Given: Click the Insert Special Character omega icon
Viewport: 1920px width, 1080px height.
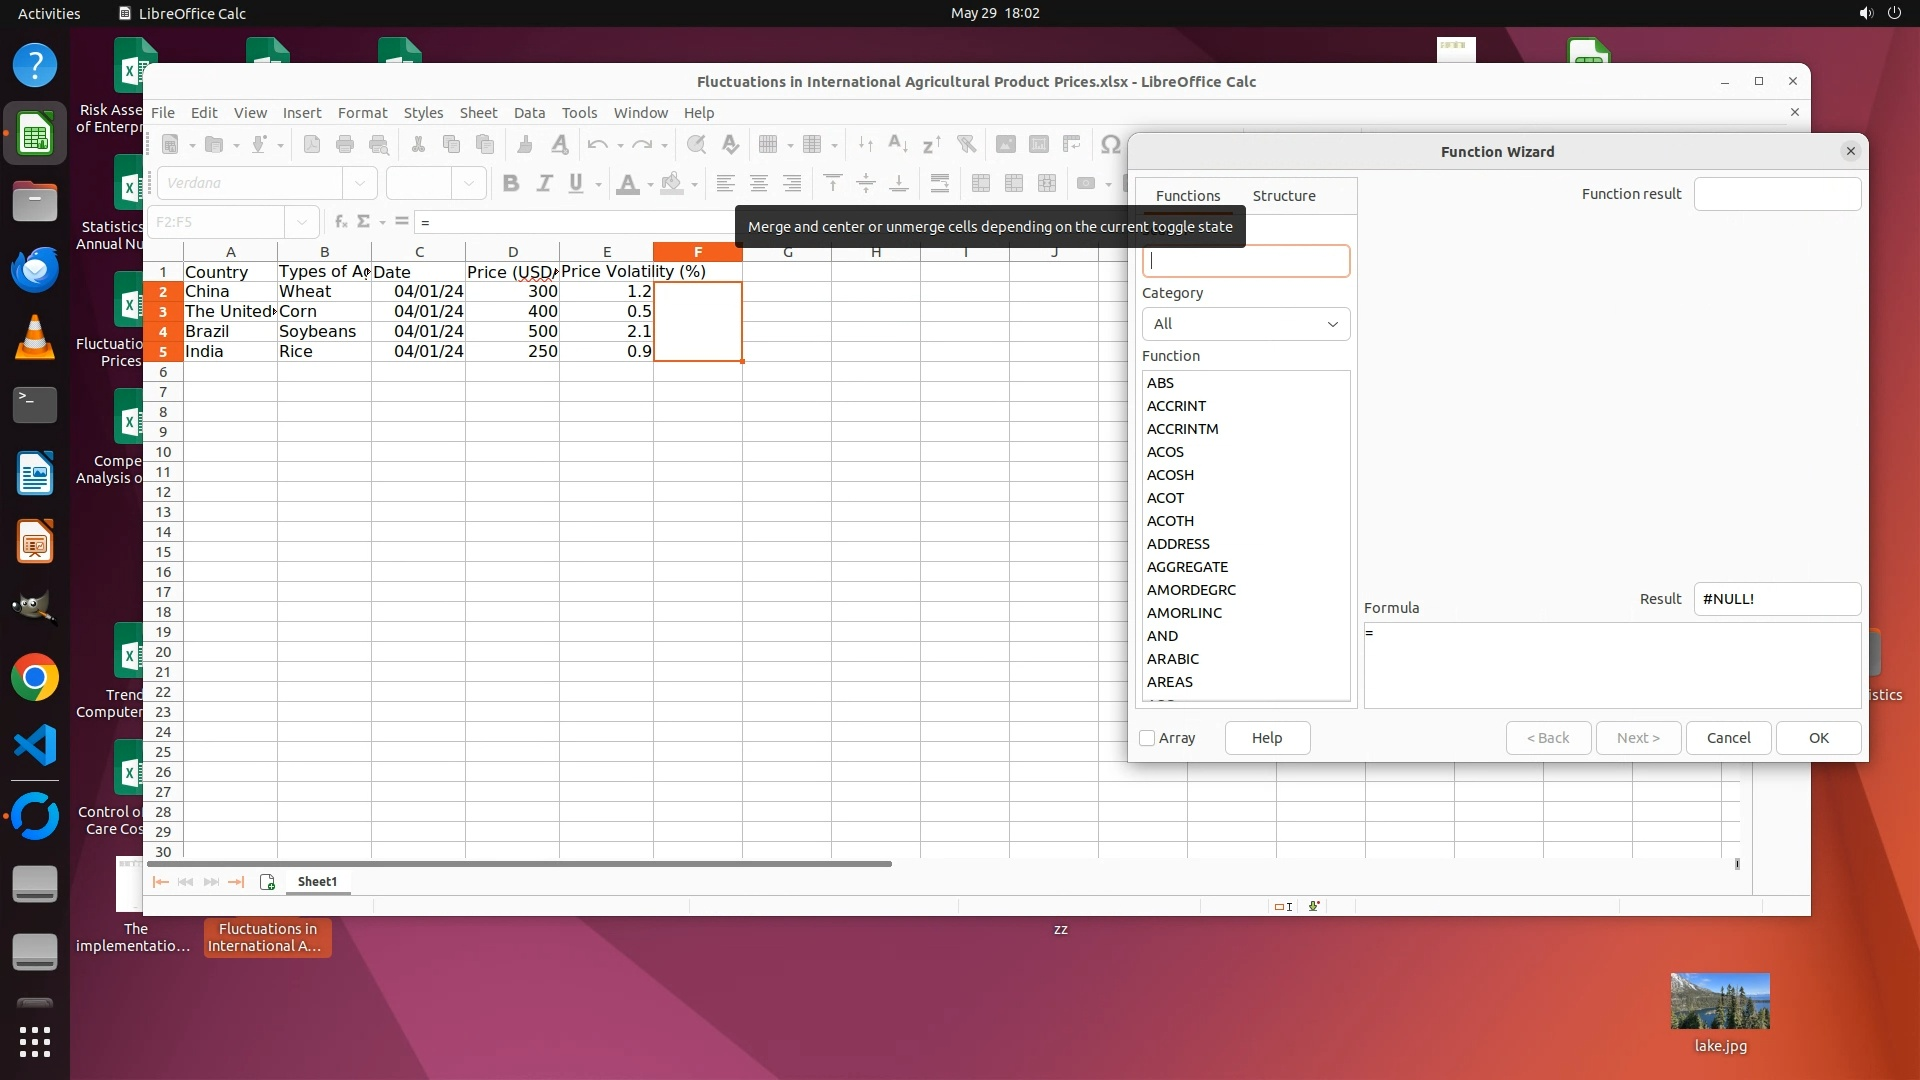Looking at the screenshot, I should (x=1109, y=144).
